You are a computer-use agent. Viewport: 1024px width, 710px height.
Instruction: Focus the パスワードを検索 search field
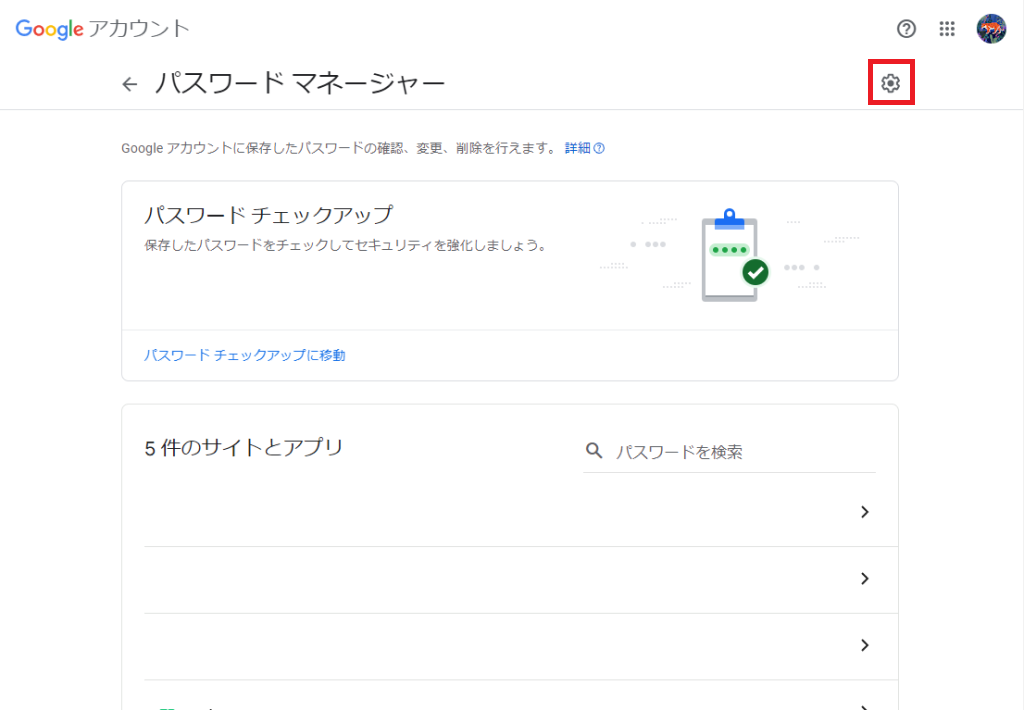pyautogui.click(x=740, y=452)
